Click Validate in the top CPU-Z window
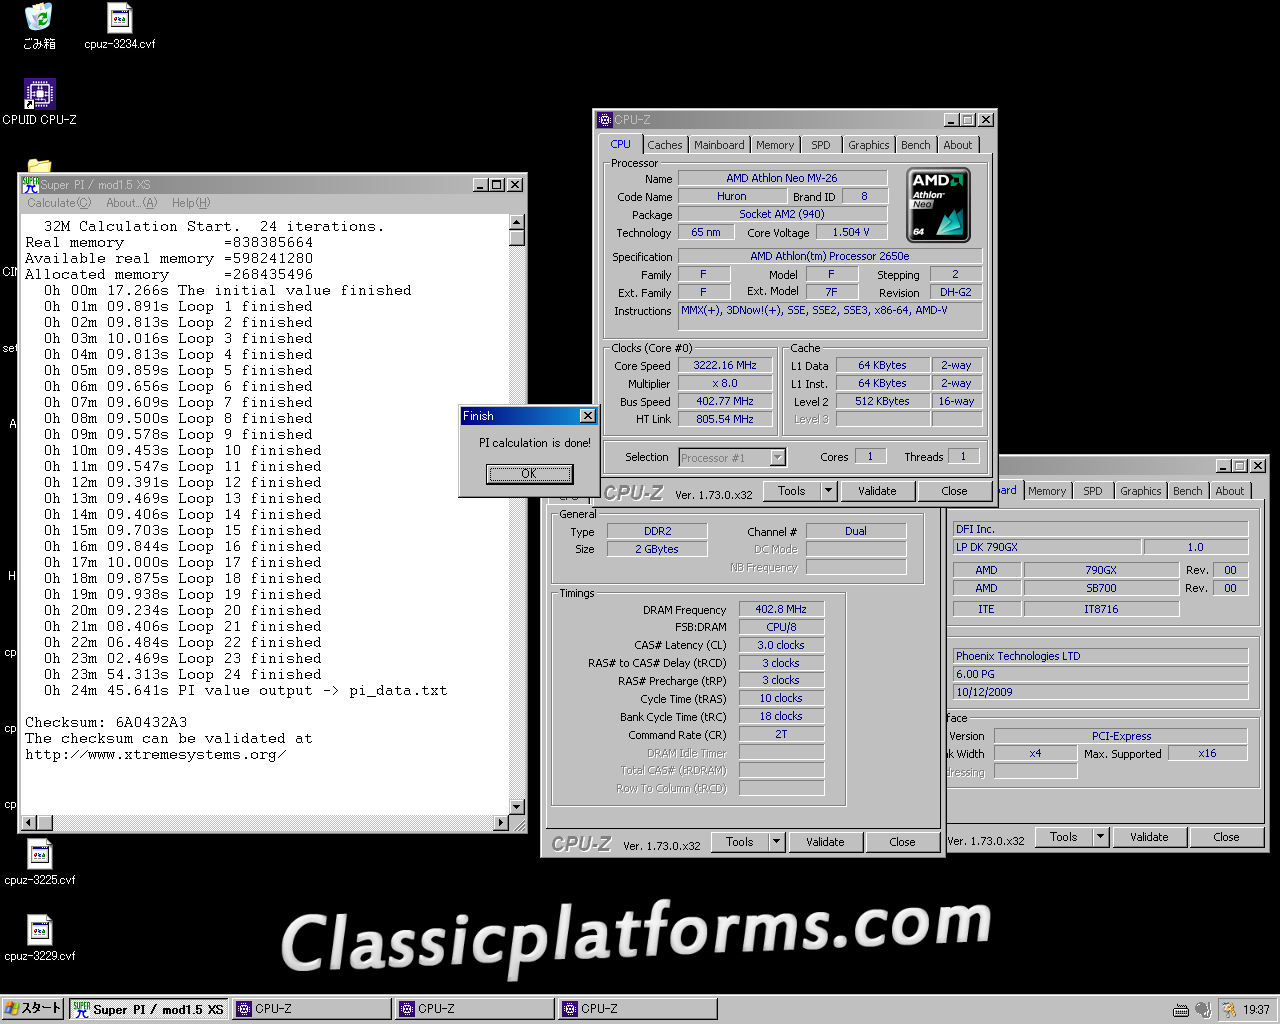The image size is (1280, 1024). tap(877, 491)
